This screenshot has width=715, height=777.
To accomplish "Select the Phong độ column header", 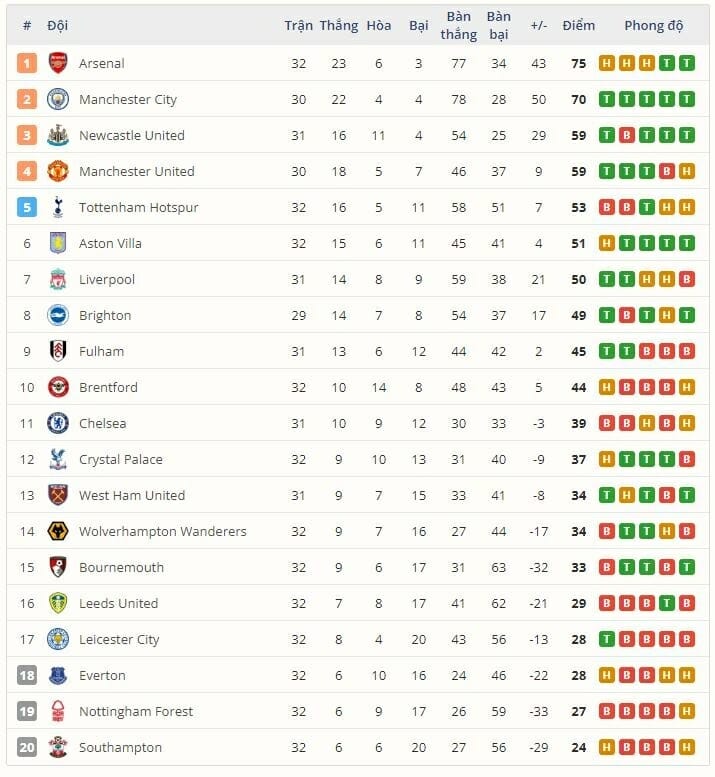I will (654, 25).
